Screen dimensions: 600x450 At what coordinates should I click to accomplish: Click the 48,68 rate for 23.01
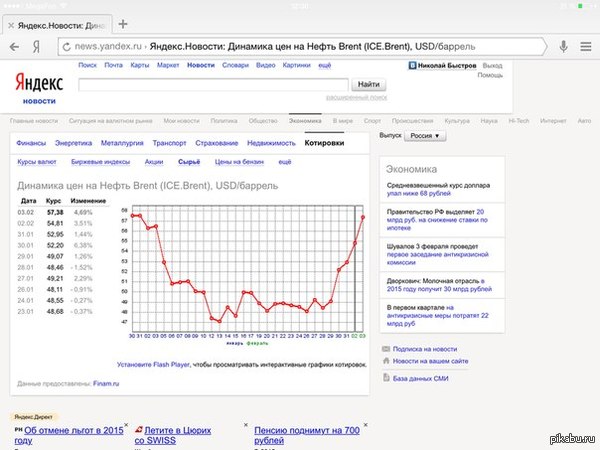point(55,311)
